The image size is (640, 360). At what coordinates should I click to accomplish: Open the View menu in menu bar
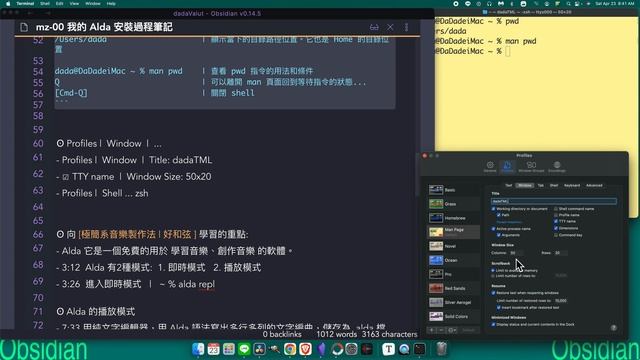point(74,4)
